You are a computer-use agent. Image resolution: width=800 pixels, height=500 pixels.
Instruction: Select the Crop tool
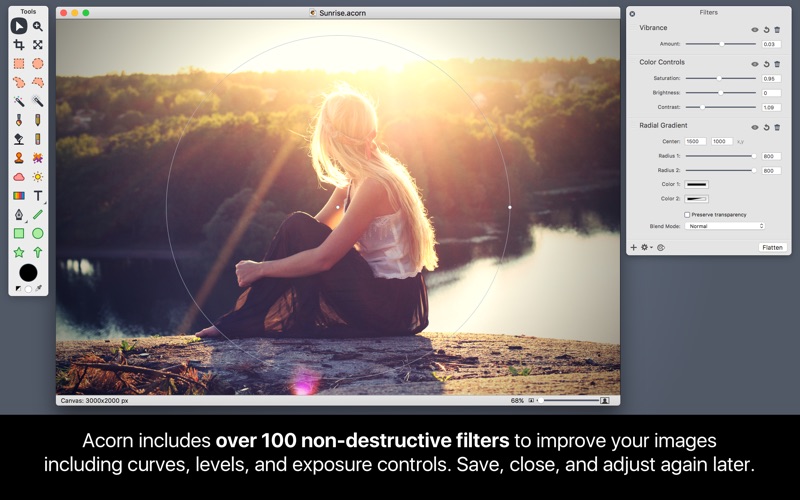click(19, 45)
